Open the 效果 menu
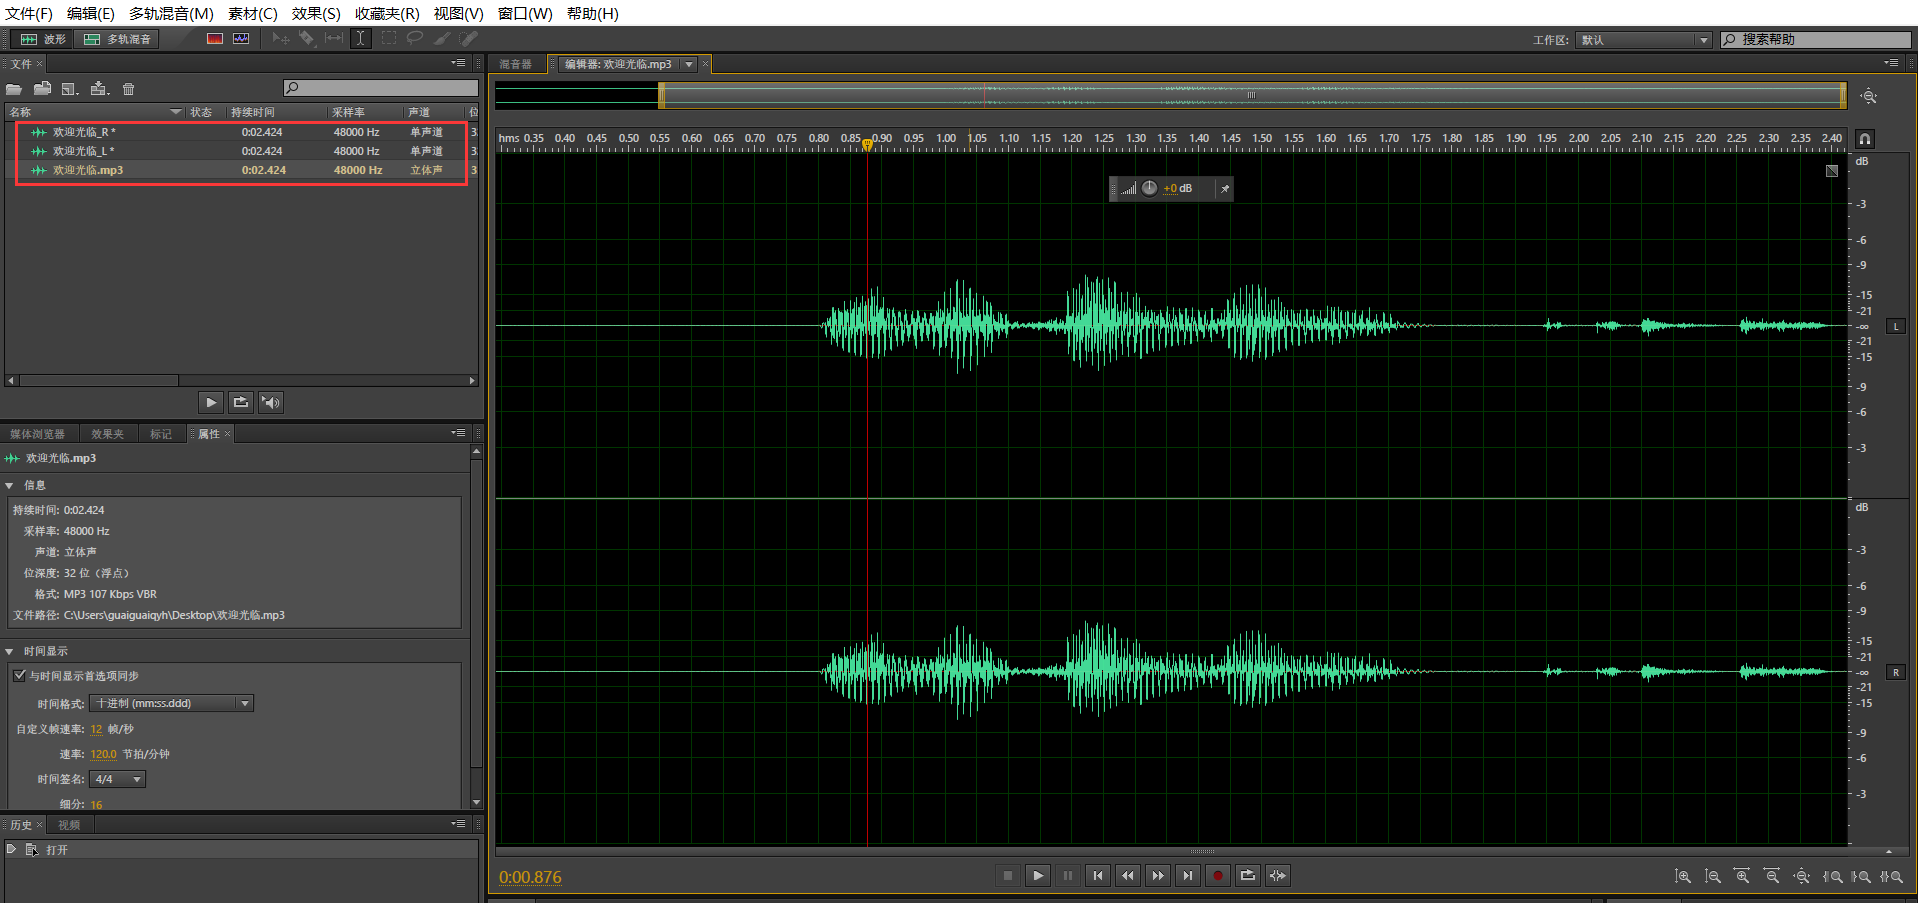1918x903 pixels. pyautogui.click(x=316, y=13)
